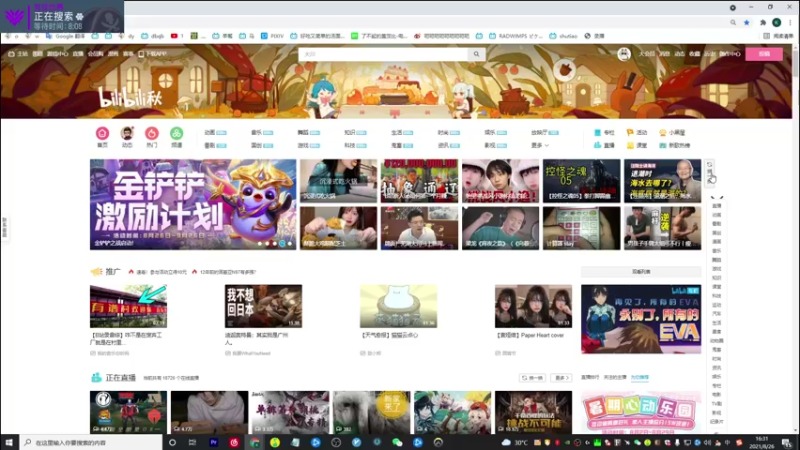Click the browser zoom magnifier icon in address bar
The image size is (800, 450).
pos(733,22)
